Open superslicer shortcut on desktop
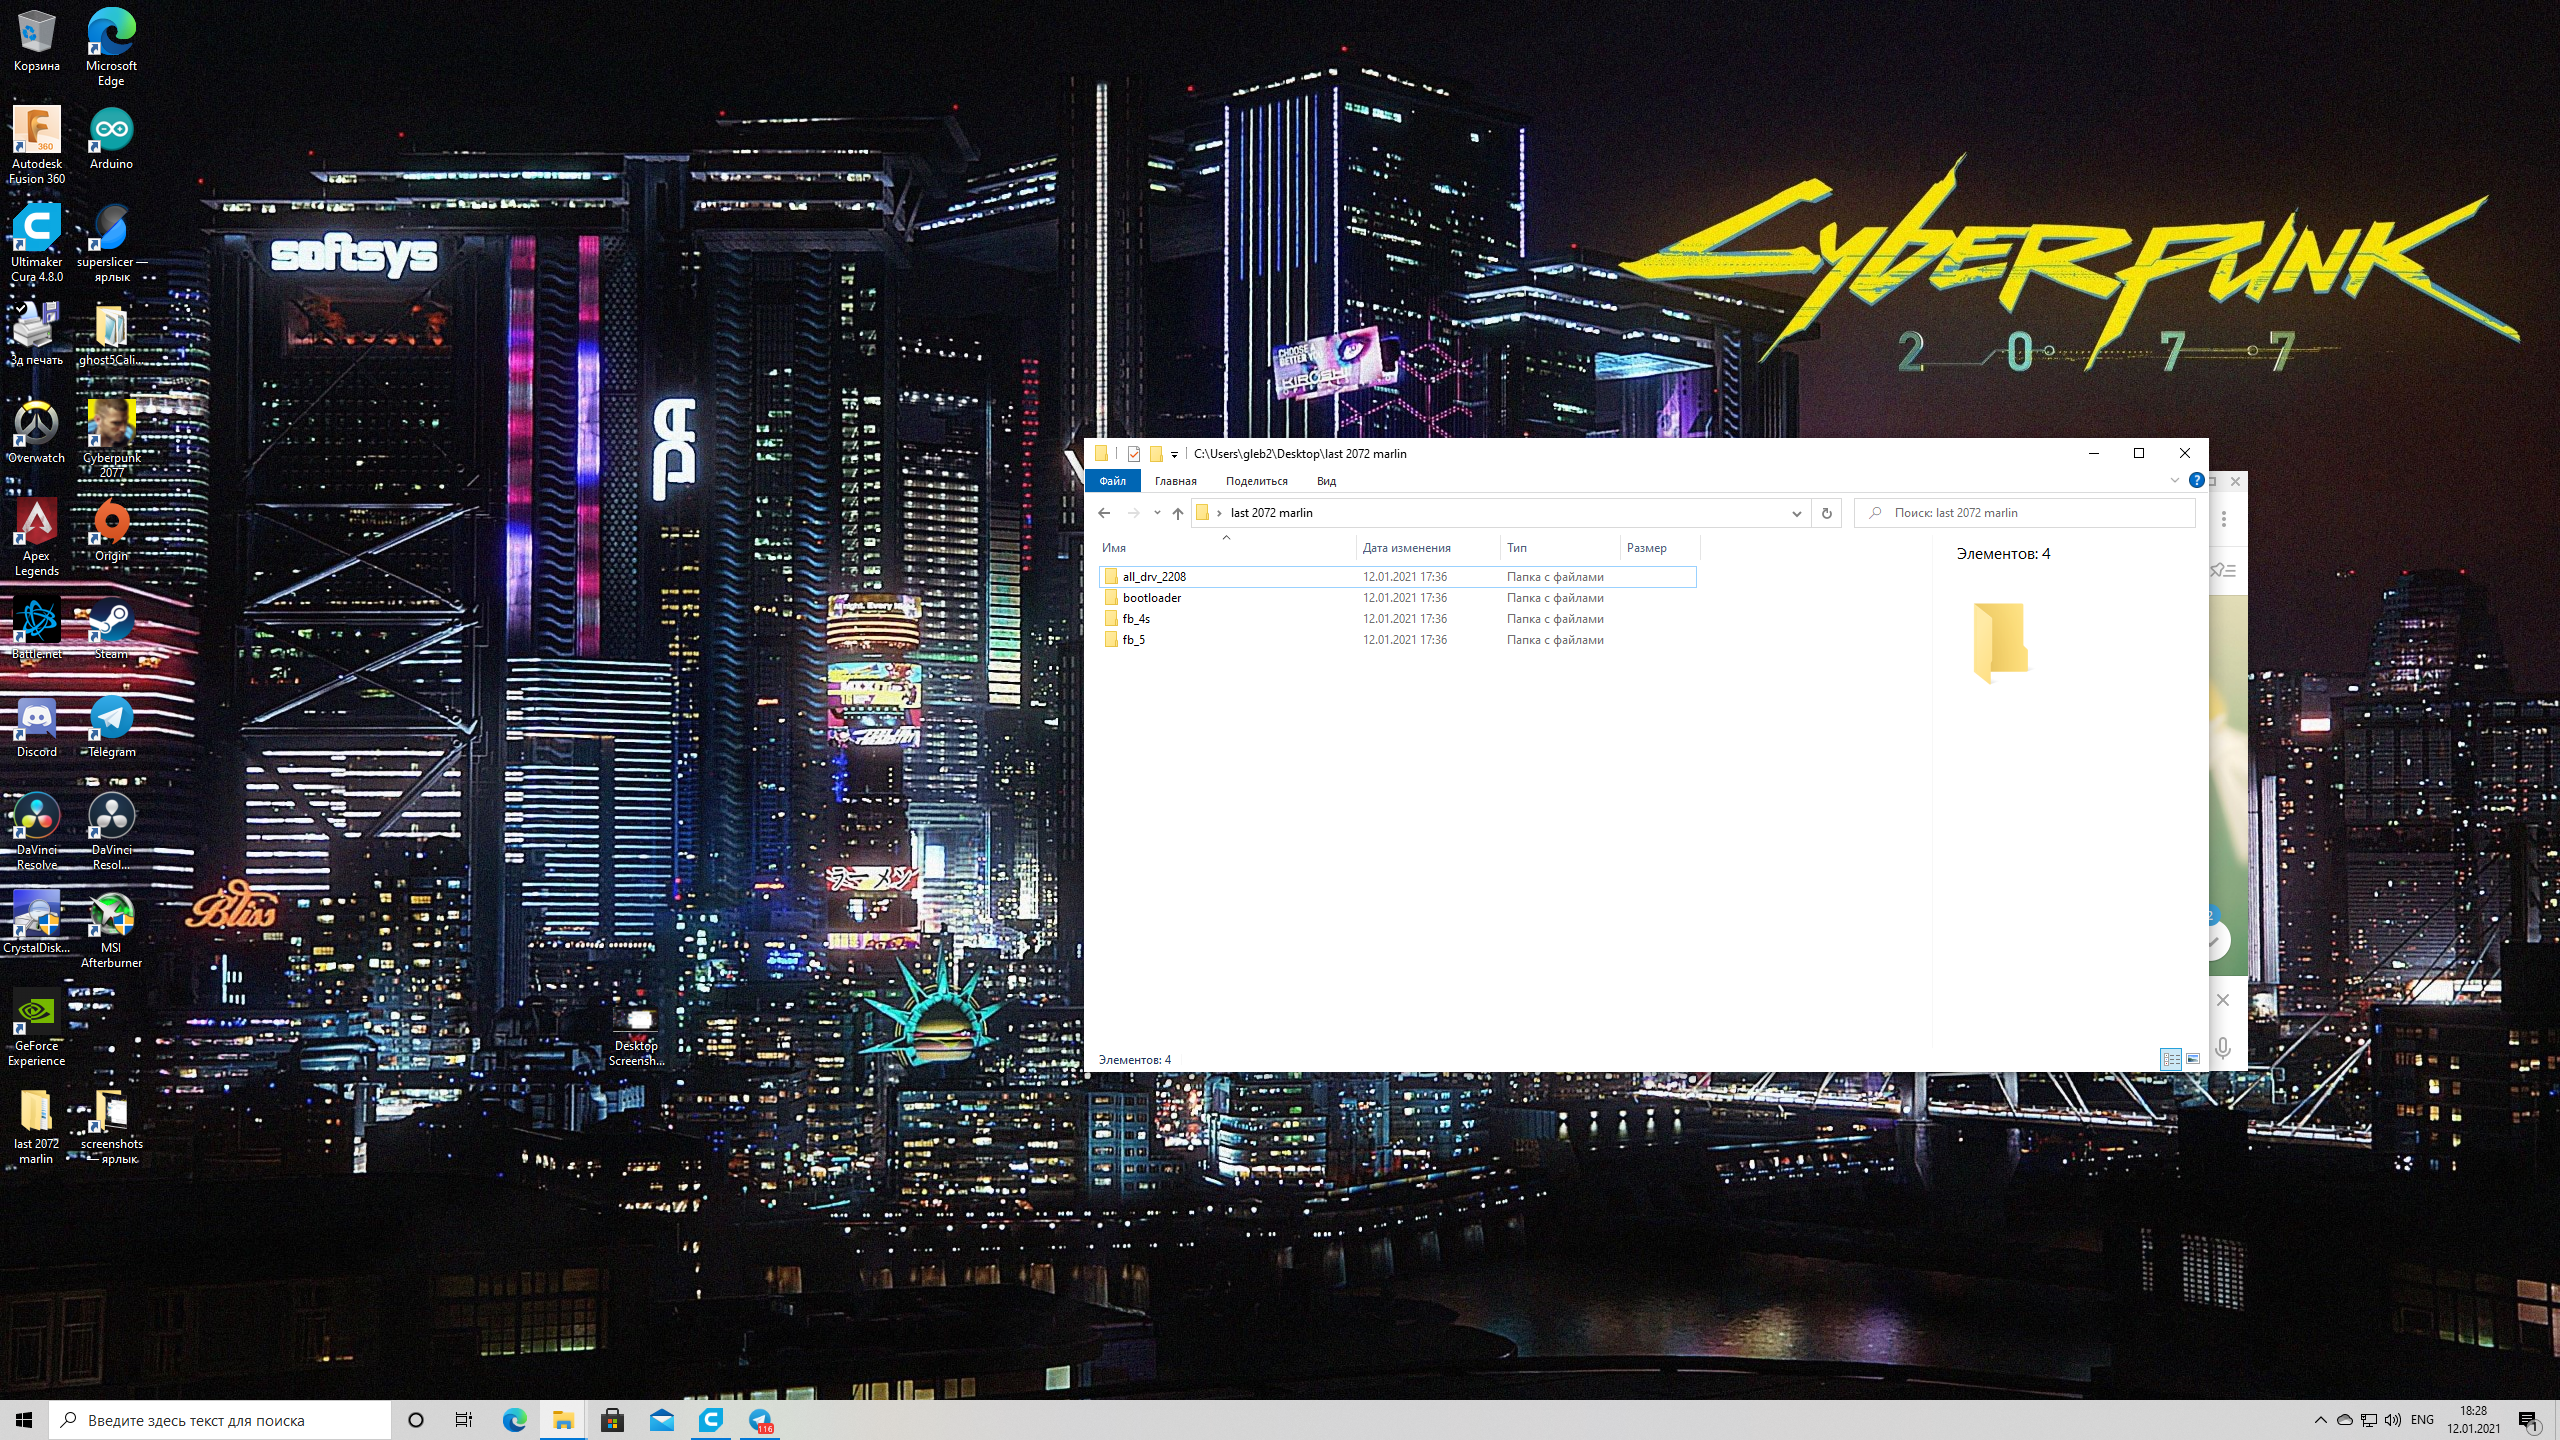The height and width of the screenshot is (1440, 2560). pyautogui.click(x=111, y=242)
